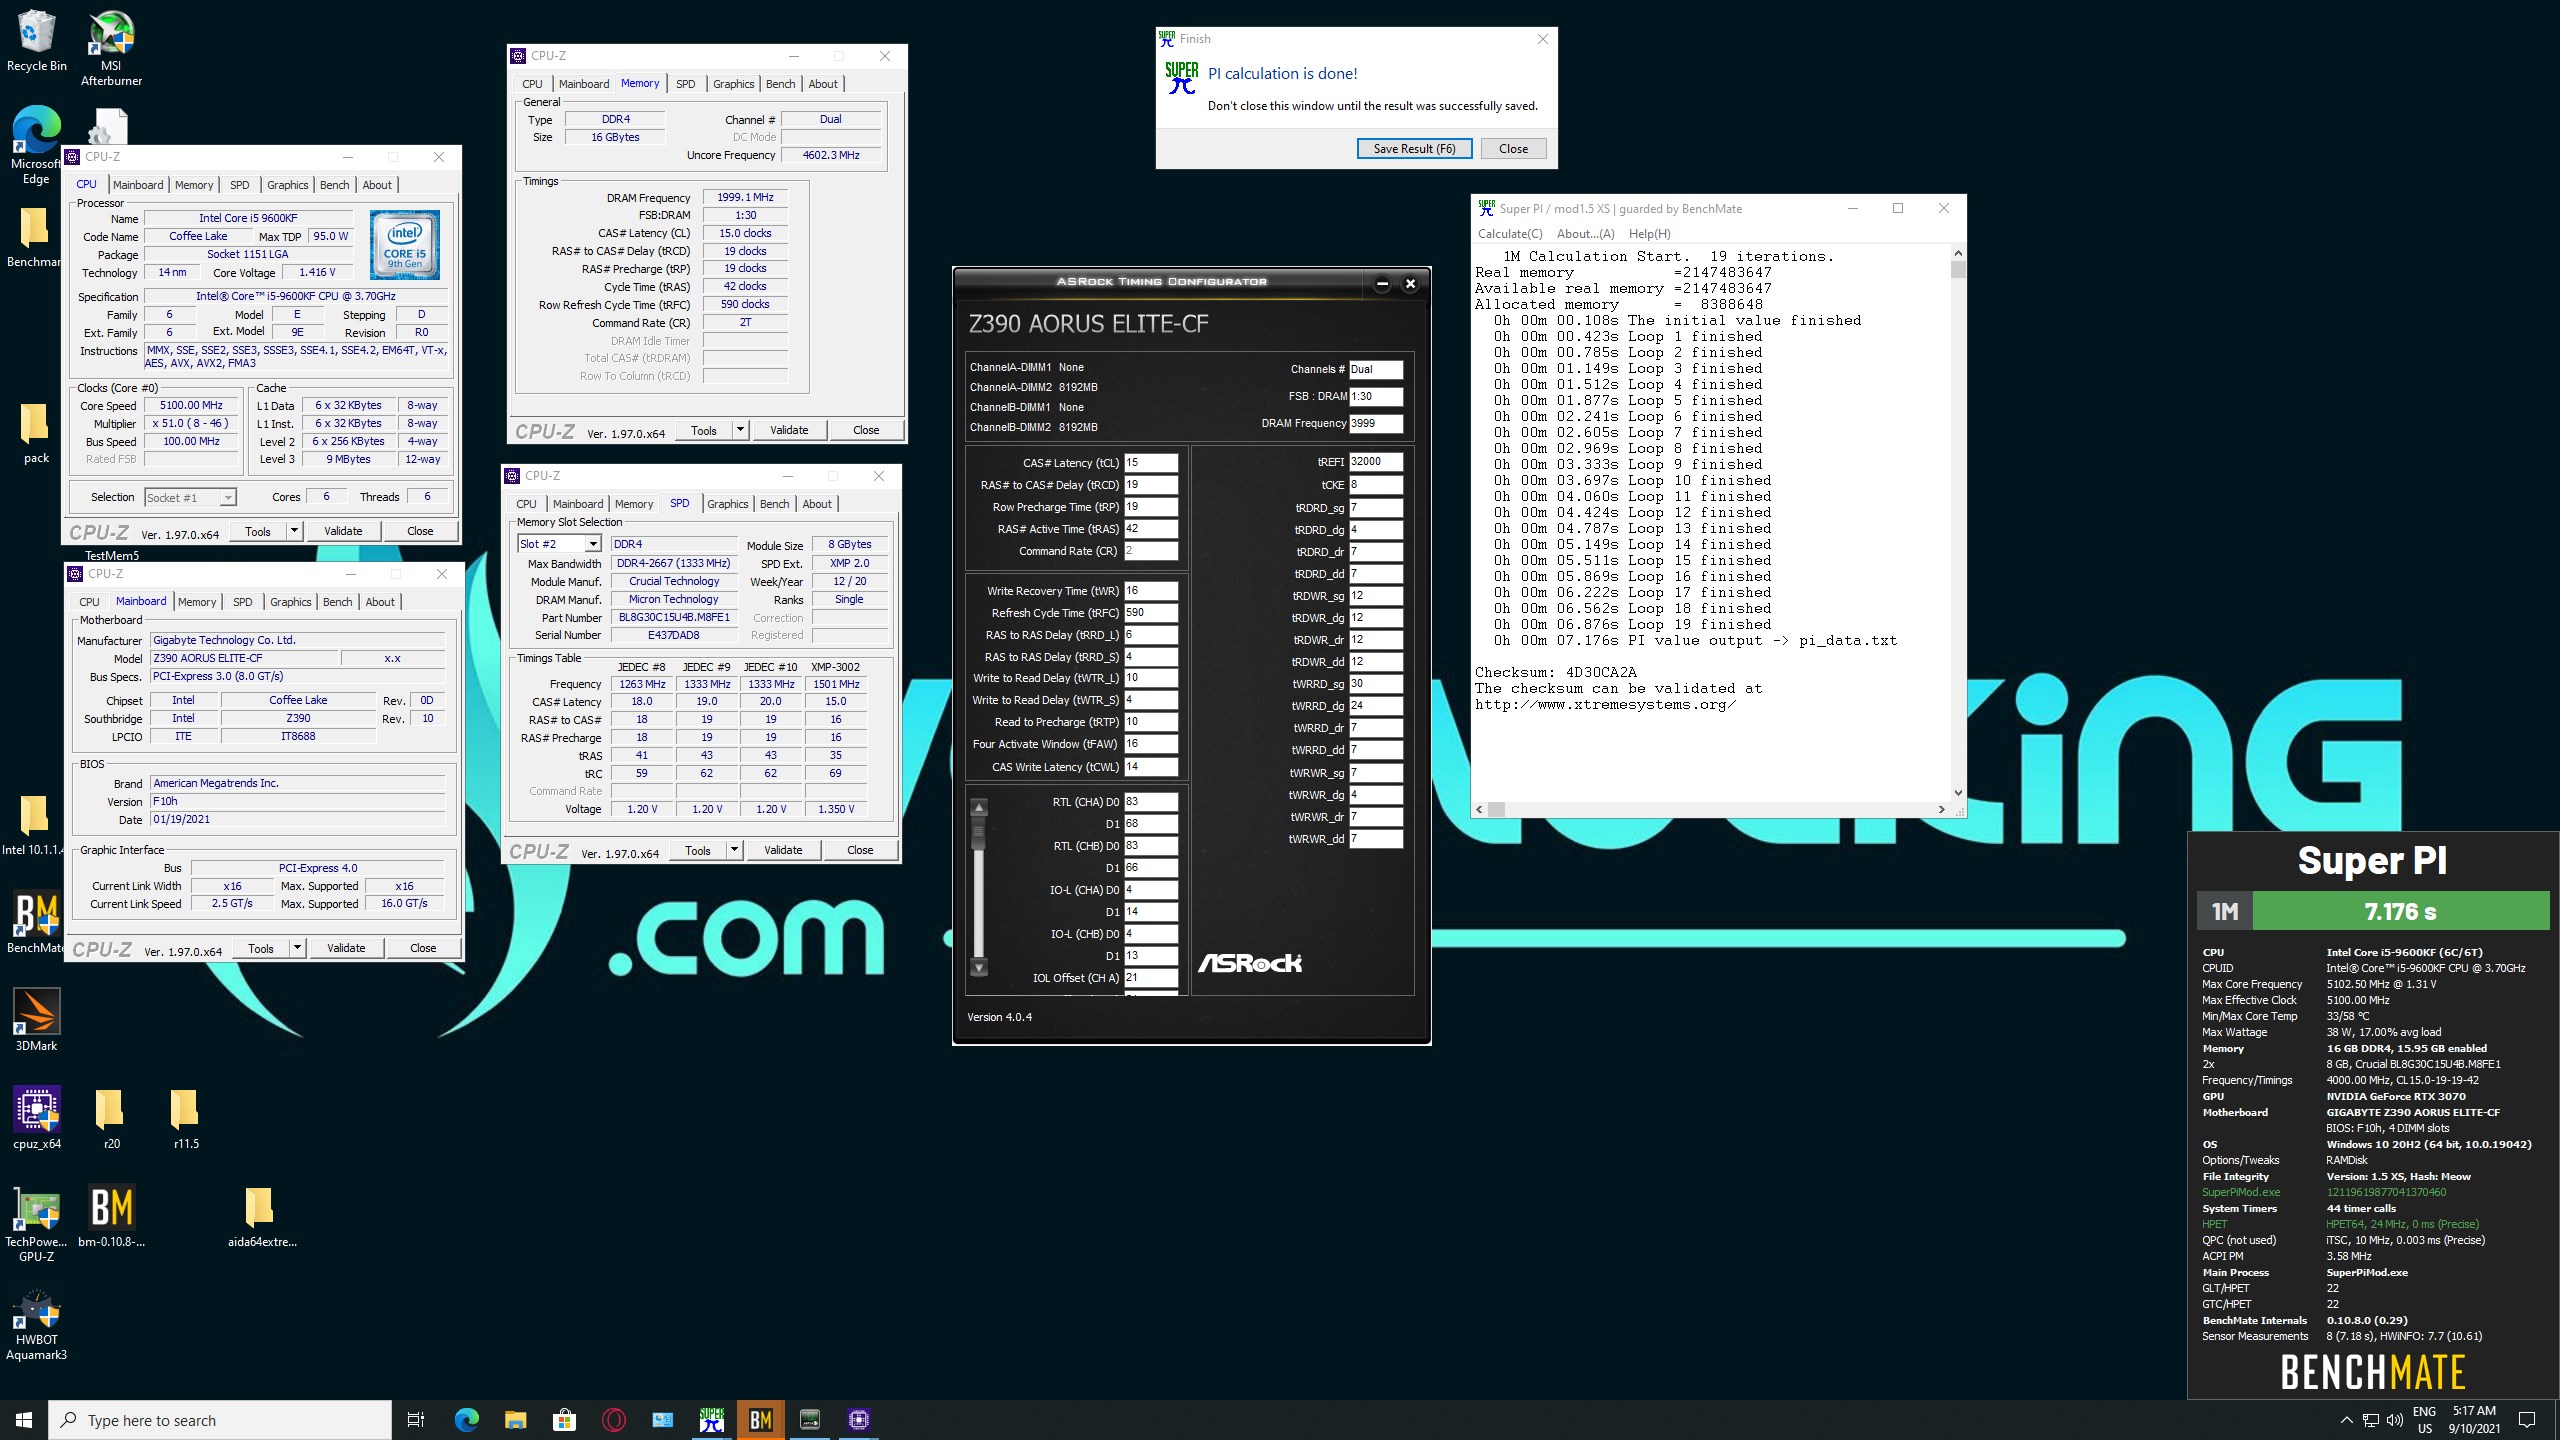Expand Tools arrow in CPU-Z Mainboard window
2560x1440 pixels.
pos(297,948)
